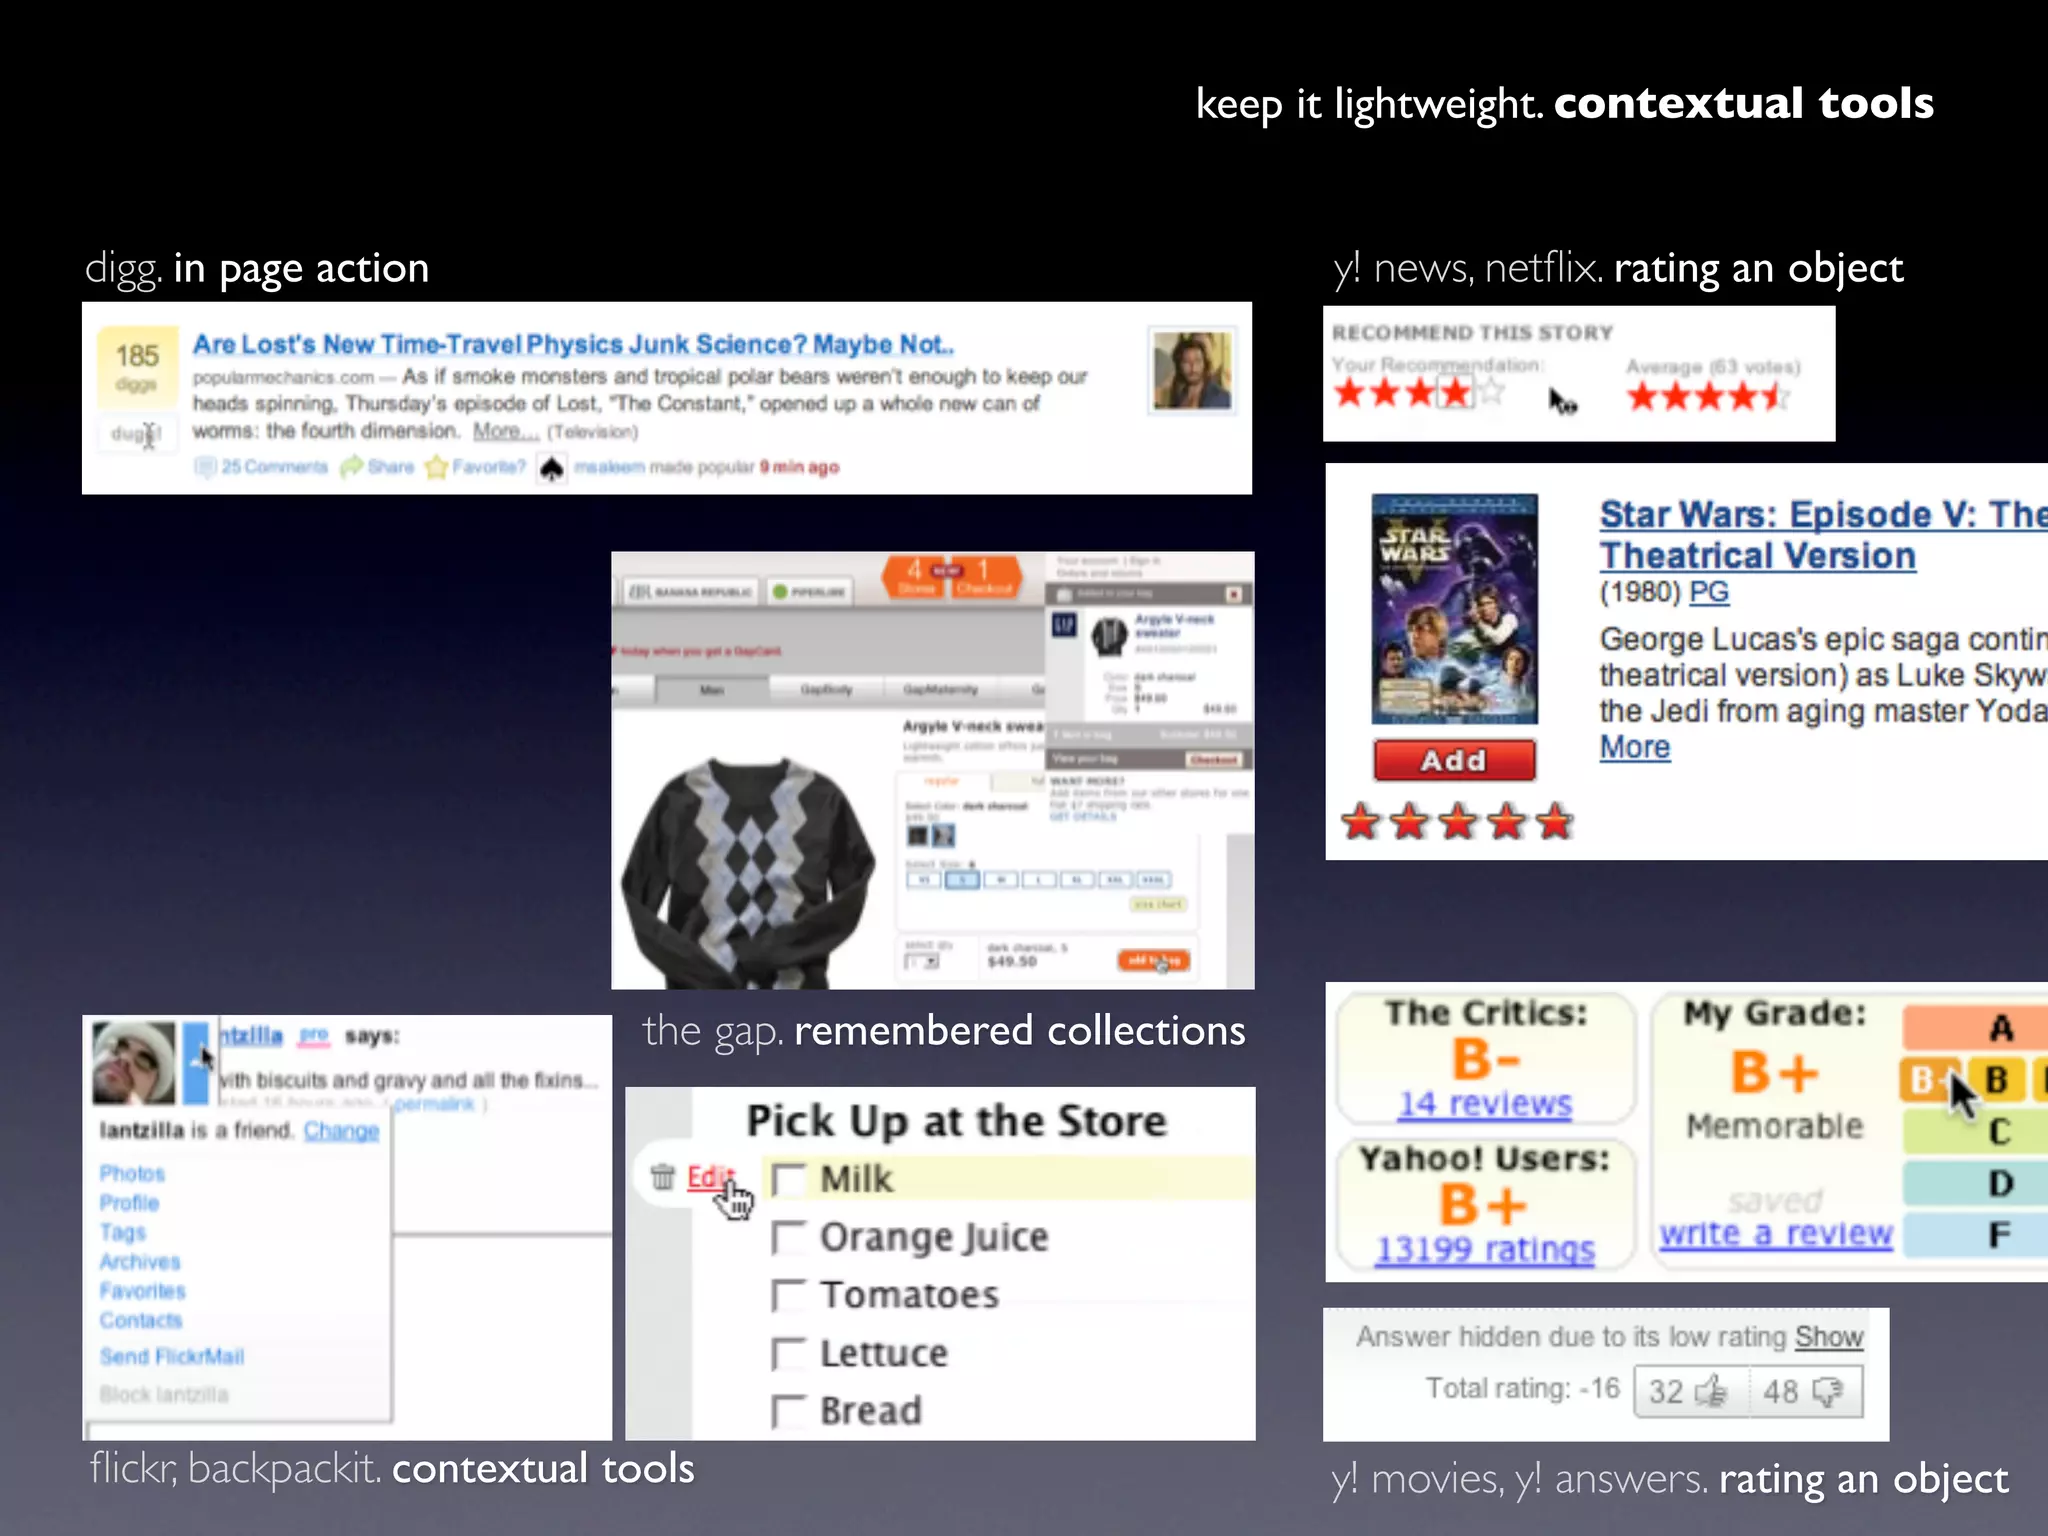2048x1536 pixels.
Task: Open the 25 Comments link
Action: (x=274, y=467)
